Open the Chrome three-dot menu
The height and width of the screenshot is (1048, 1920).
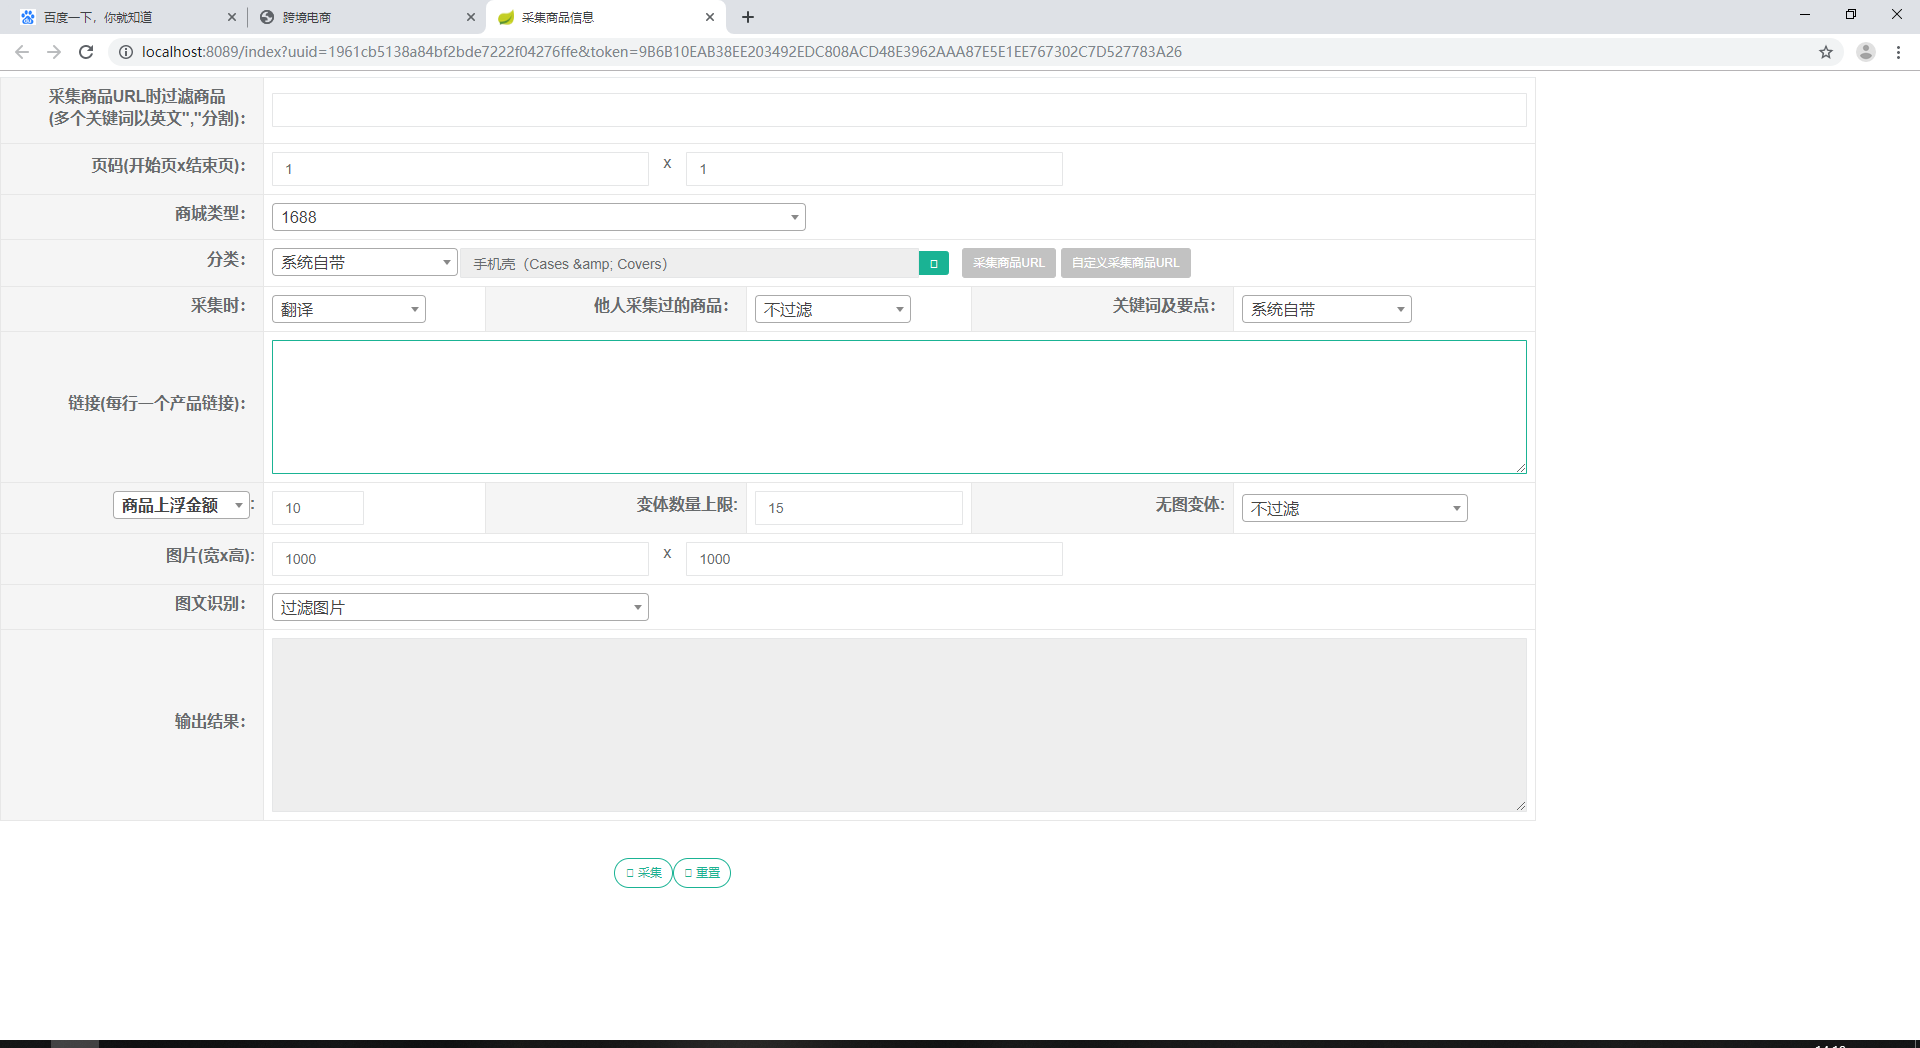1898,52
